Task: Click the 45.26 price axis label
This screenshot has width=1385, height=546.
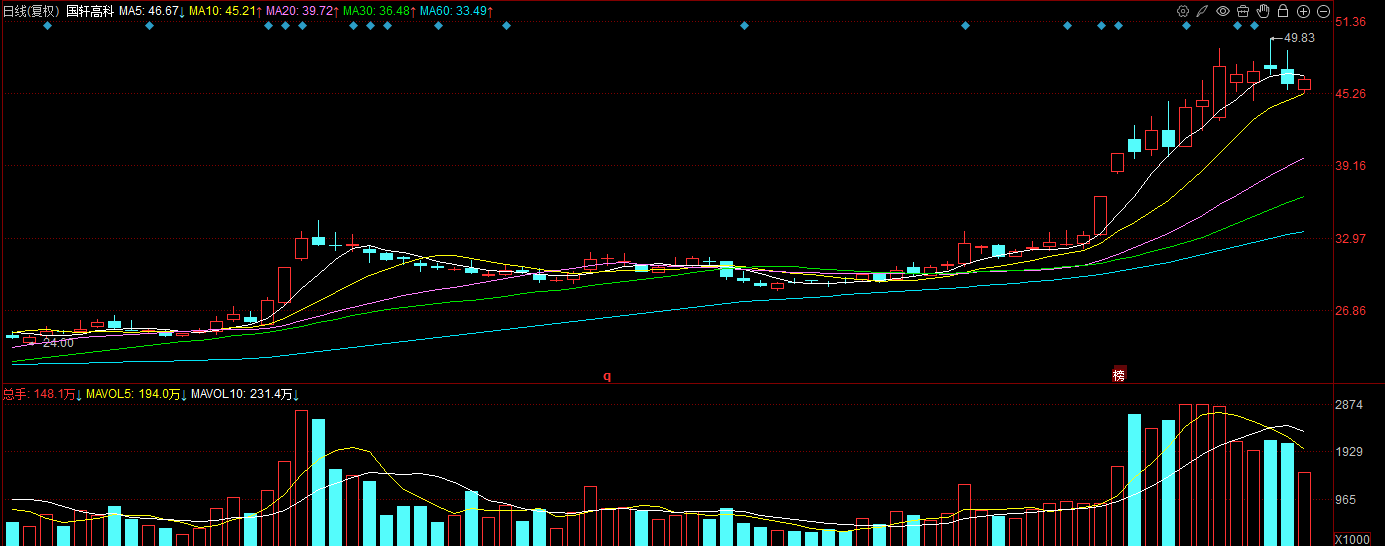Action: [x=1351, y=94]
